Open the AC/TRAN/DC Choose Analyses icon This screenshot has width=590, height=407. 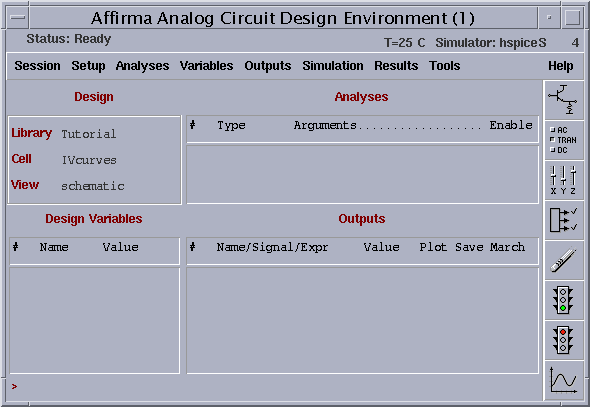click(x=564, y=140)
